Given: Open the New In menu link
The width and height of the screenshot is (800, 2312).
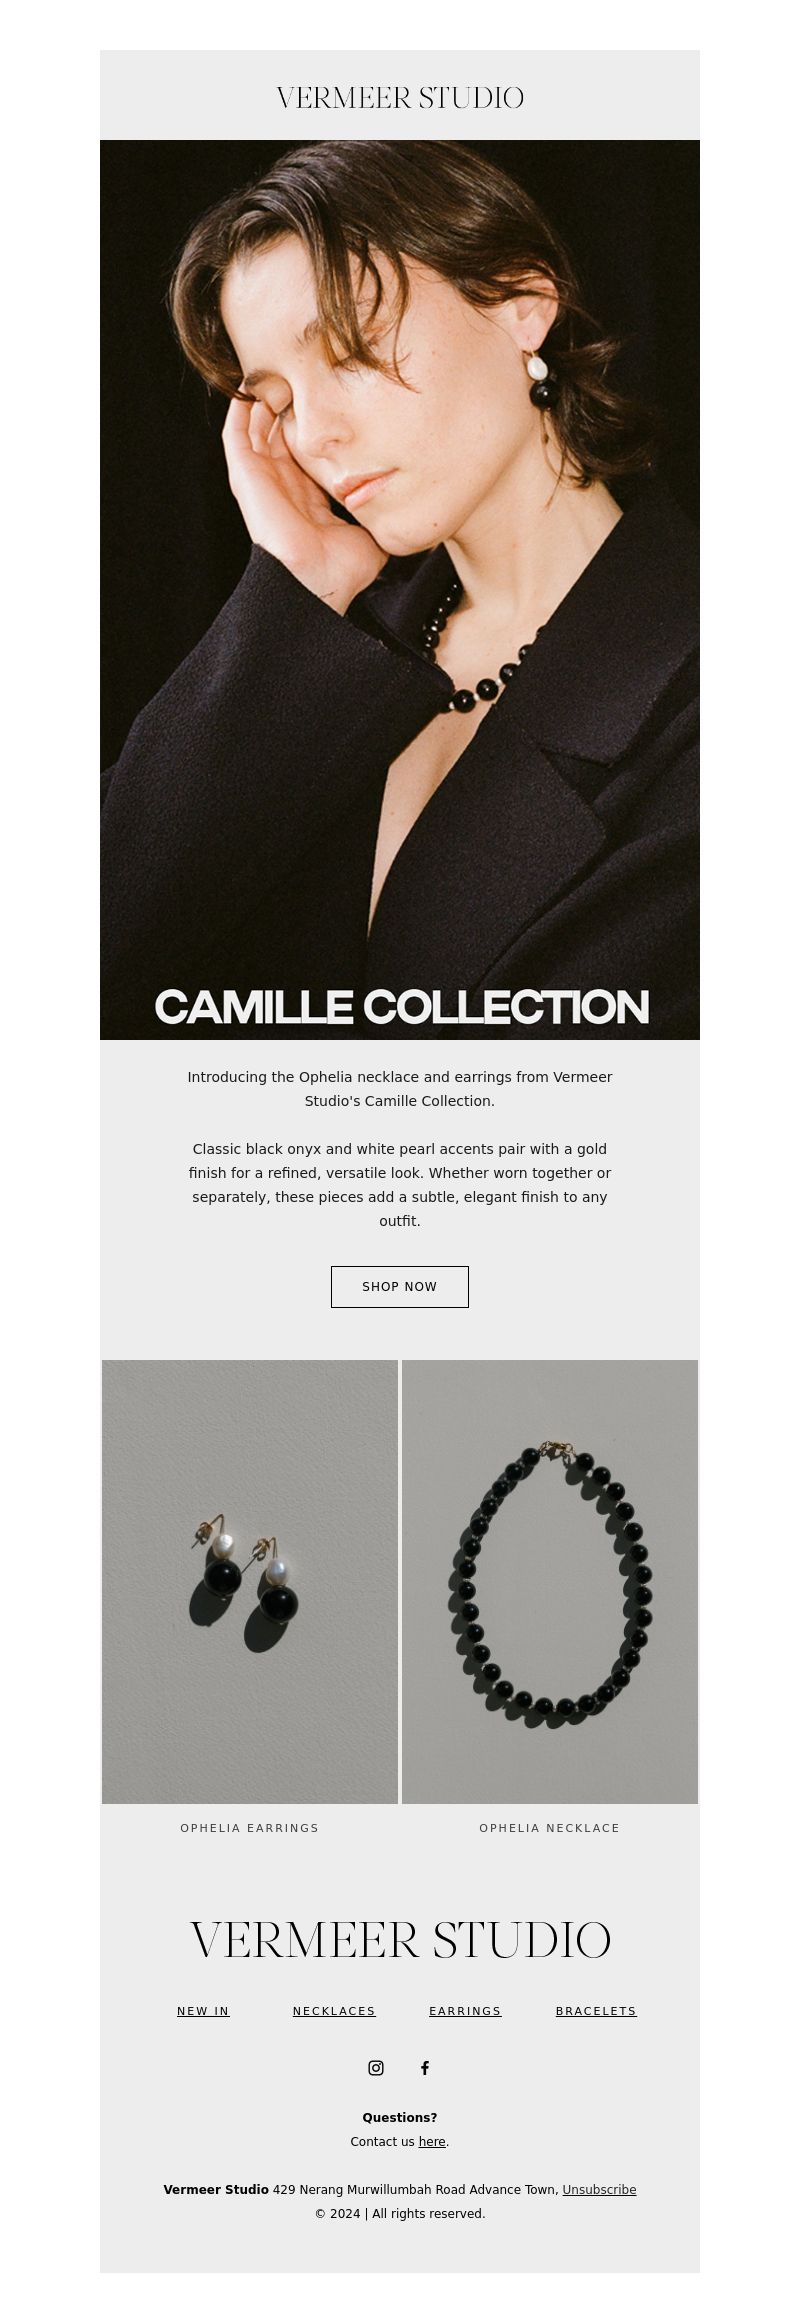Looking at the screenshot, I should pyautogui.click(x=203, y=2011).
